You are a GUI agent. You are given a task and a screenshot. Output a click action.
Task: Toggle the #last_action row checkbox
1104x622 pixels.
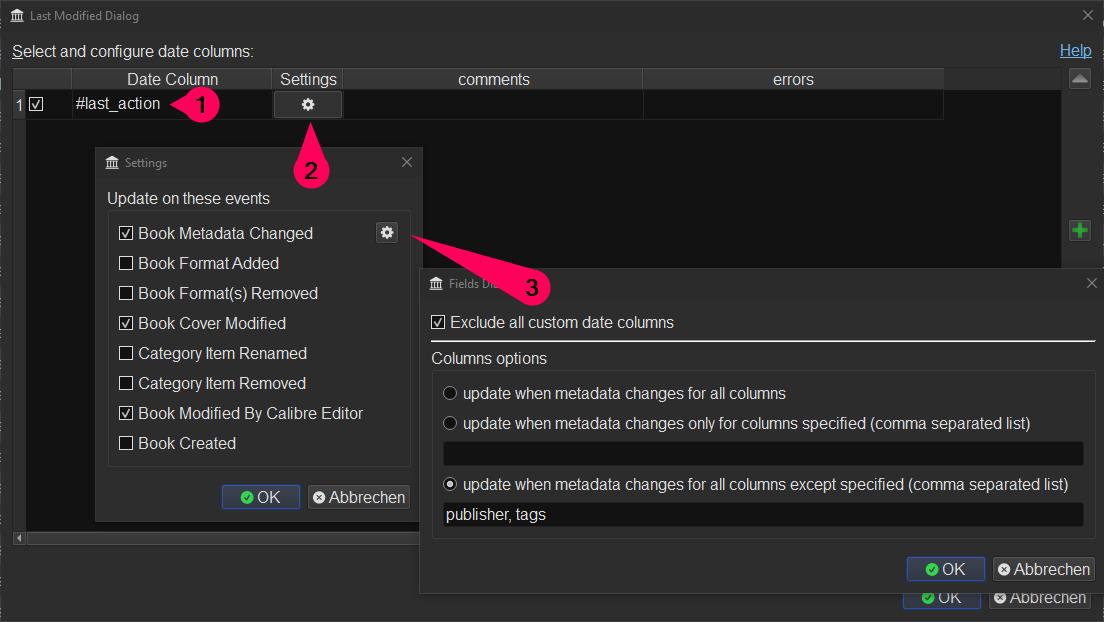(37, 104)
